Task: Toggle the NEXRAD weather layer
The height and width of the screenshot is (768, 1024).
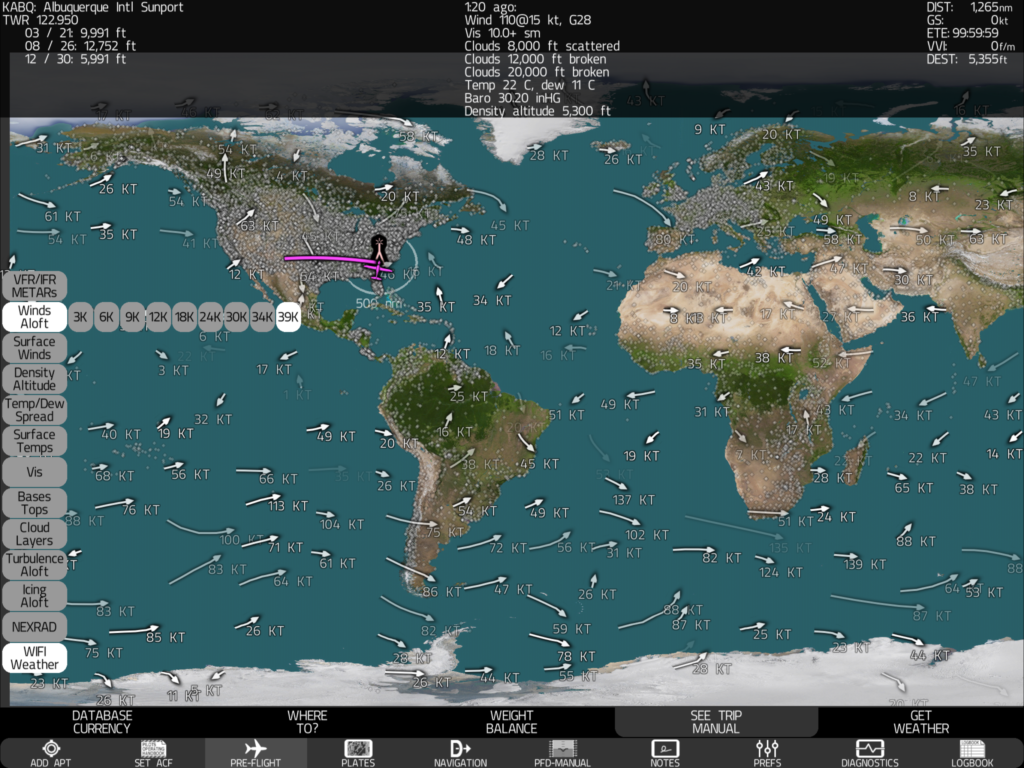Action: pos(34,627)
